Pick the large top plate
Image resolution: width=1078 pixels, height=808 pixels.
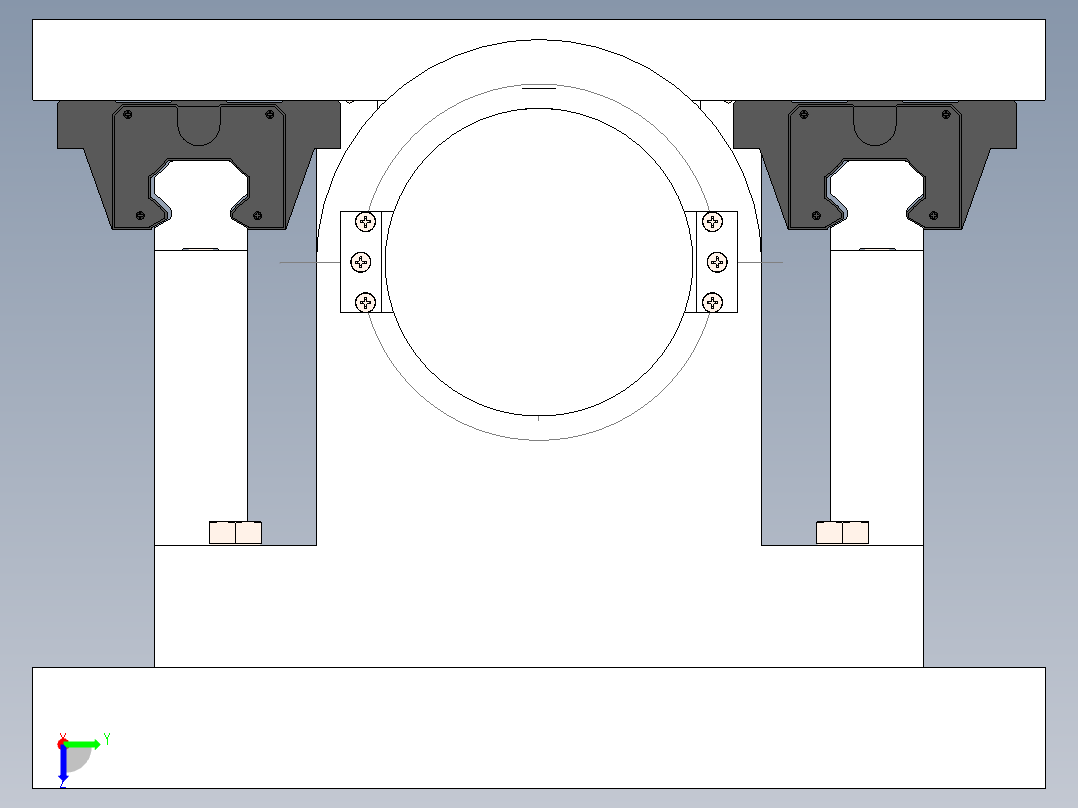click(x=539, y=60)
